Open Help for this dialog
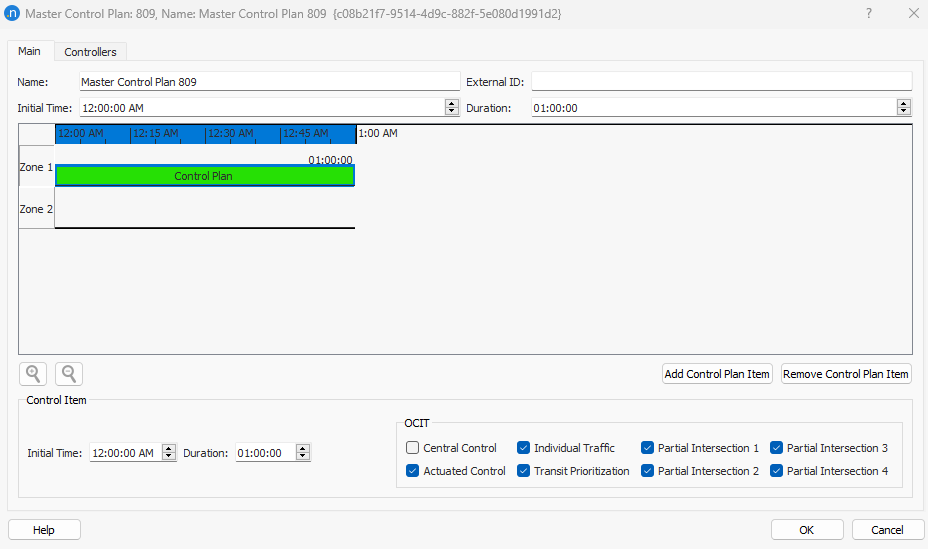928x549 pixels. click(x=44, y=530)
